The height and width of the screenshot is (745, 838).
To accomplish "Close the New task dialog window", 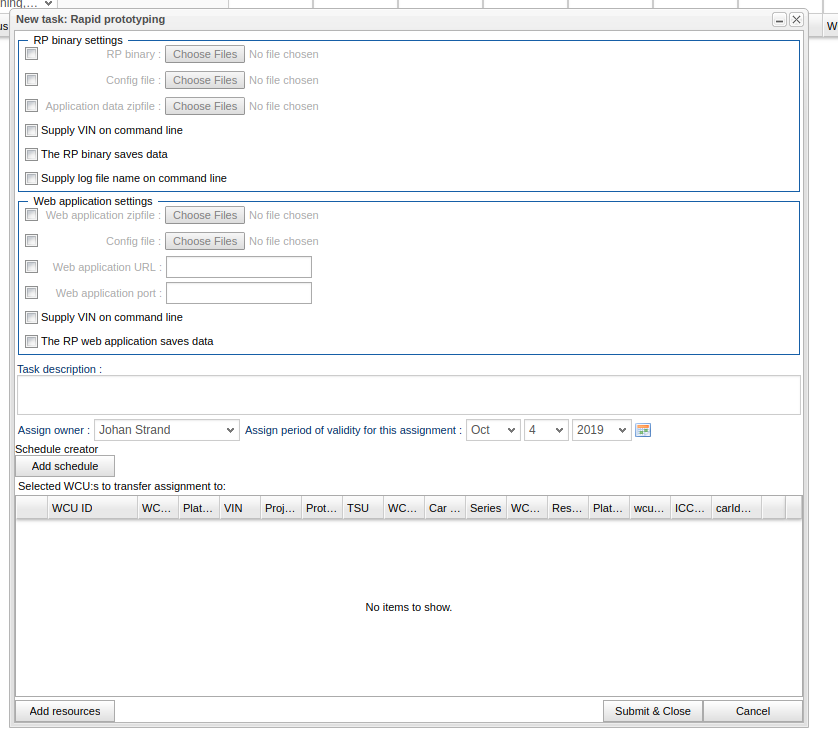I will tap(796, 19).
